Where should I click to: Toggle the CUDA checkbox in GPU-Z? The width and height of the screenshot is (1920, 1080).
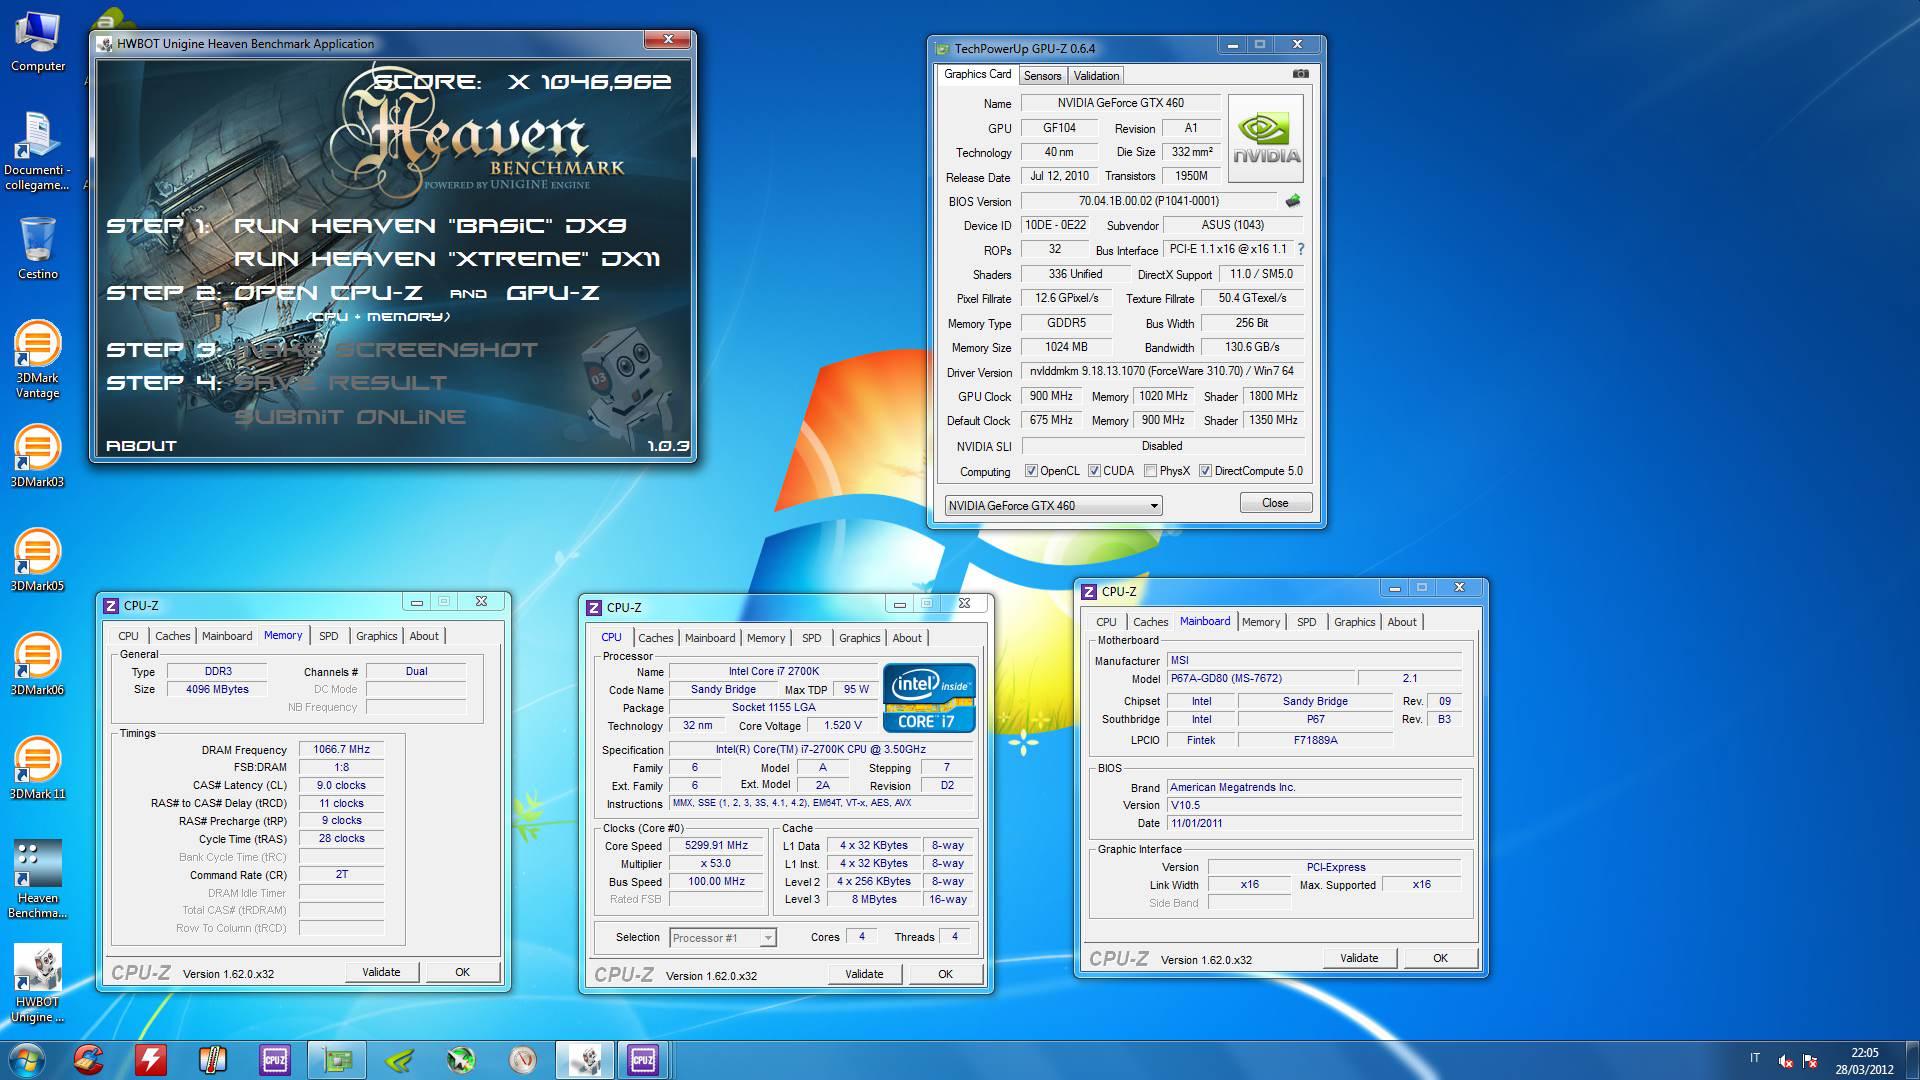coord(1094,471)
